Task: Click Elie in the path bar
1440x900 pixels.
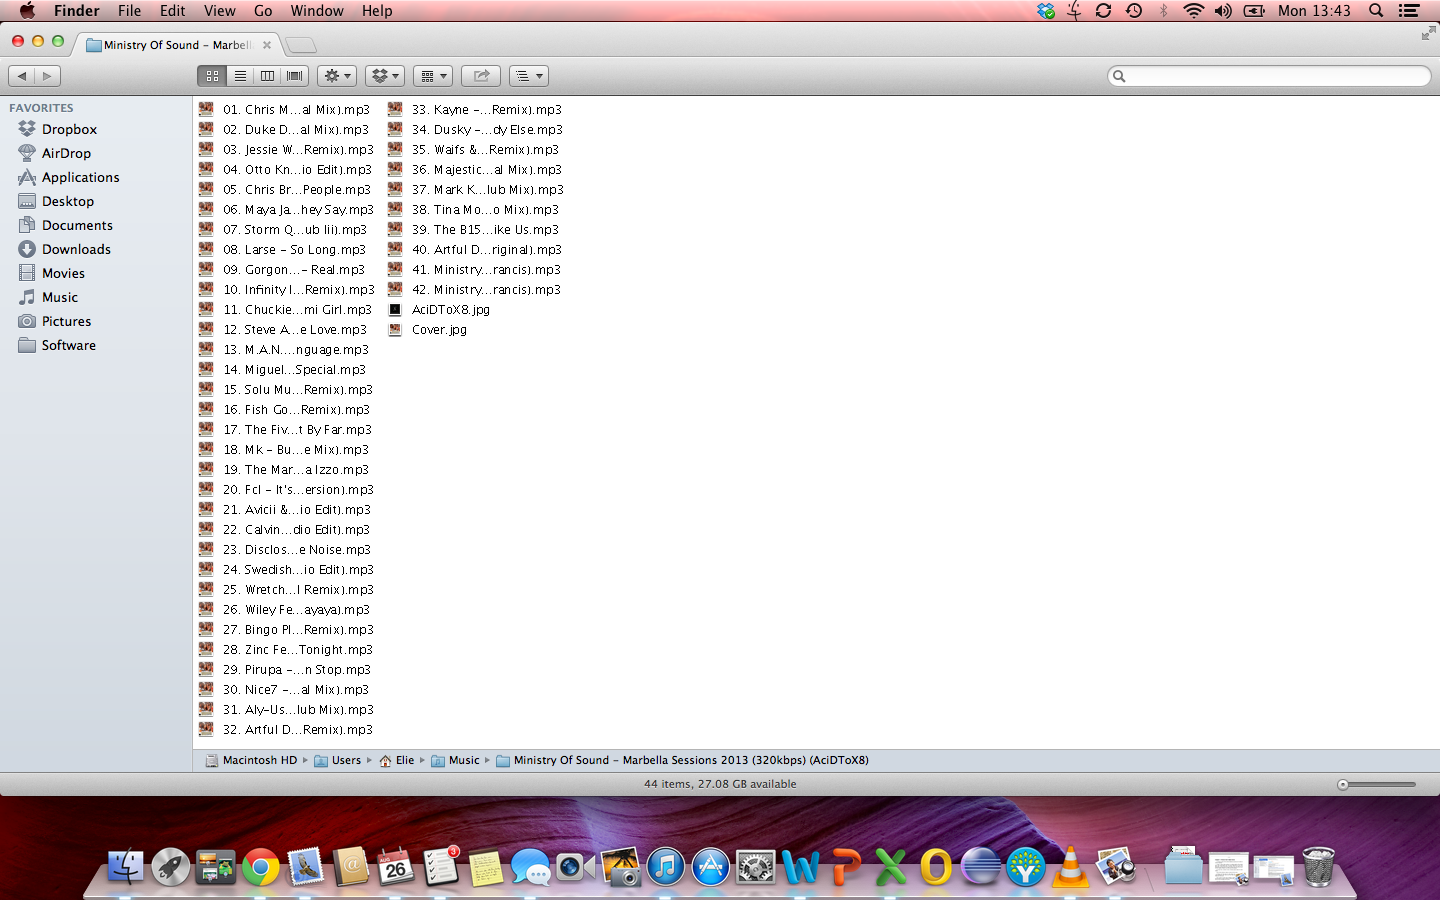Action: (396, 761)
